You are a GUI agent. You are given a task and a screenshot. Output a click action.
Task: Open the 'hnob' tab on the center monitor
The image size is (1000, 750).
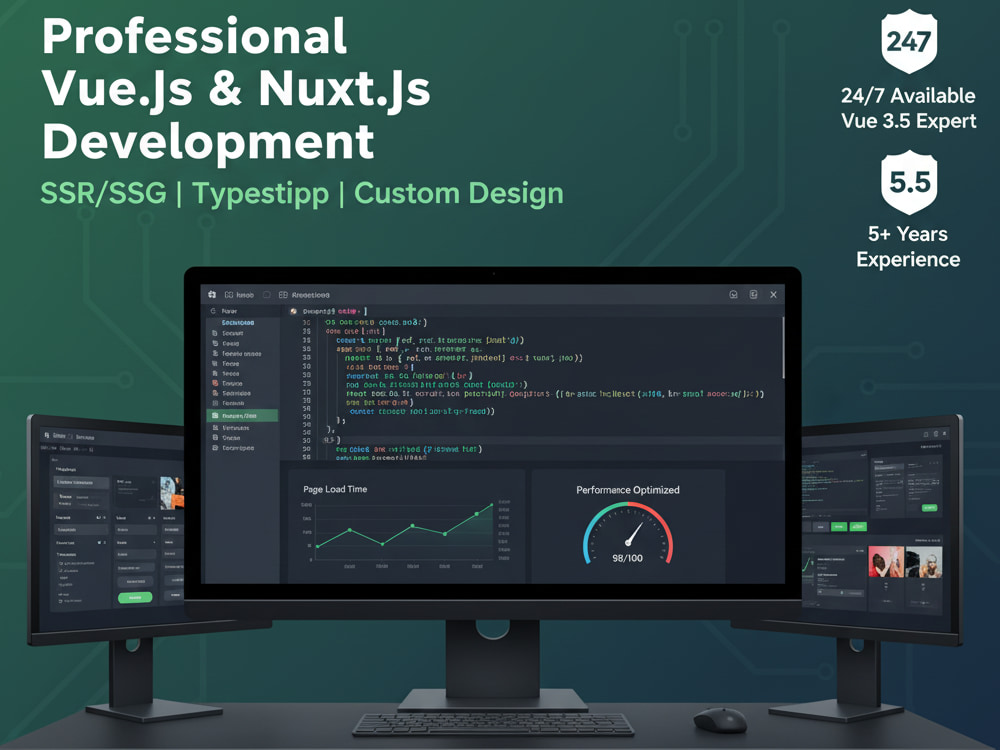pos(239,295)
